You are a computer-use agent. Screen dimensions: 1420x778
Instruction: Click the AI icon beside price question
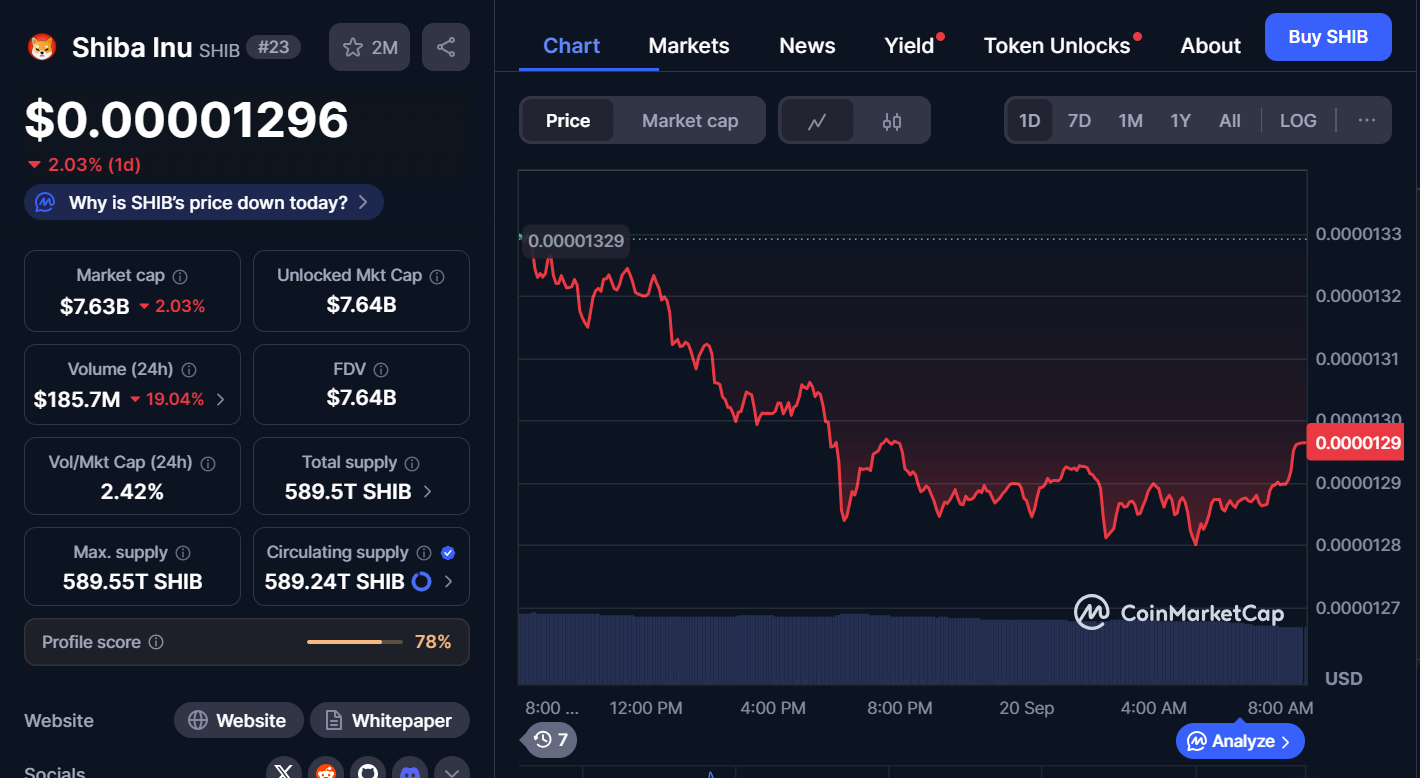pyautogui.click(x=45, y=202)
